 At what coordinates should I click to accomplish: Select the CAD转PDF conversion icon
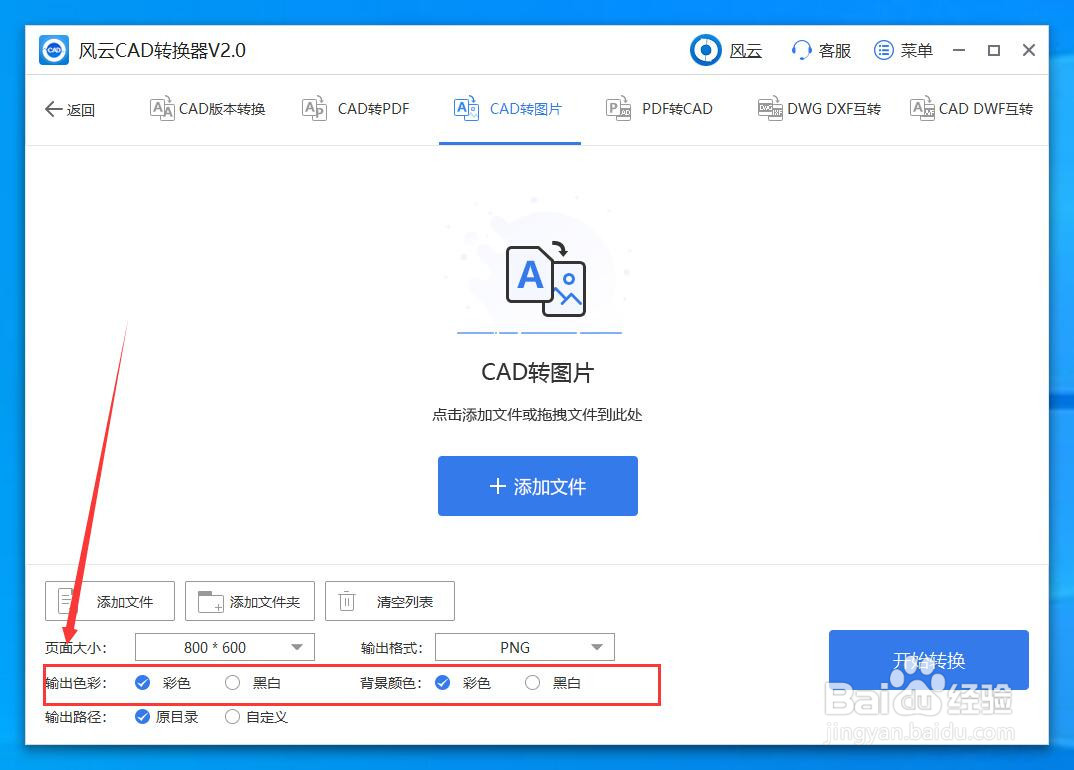(x=316, y=108)
